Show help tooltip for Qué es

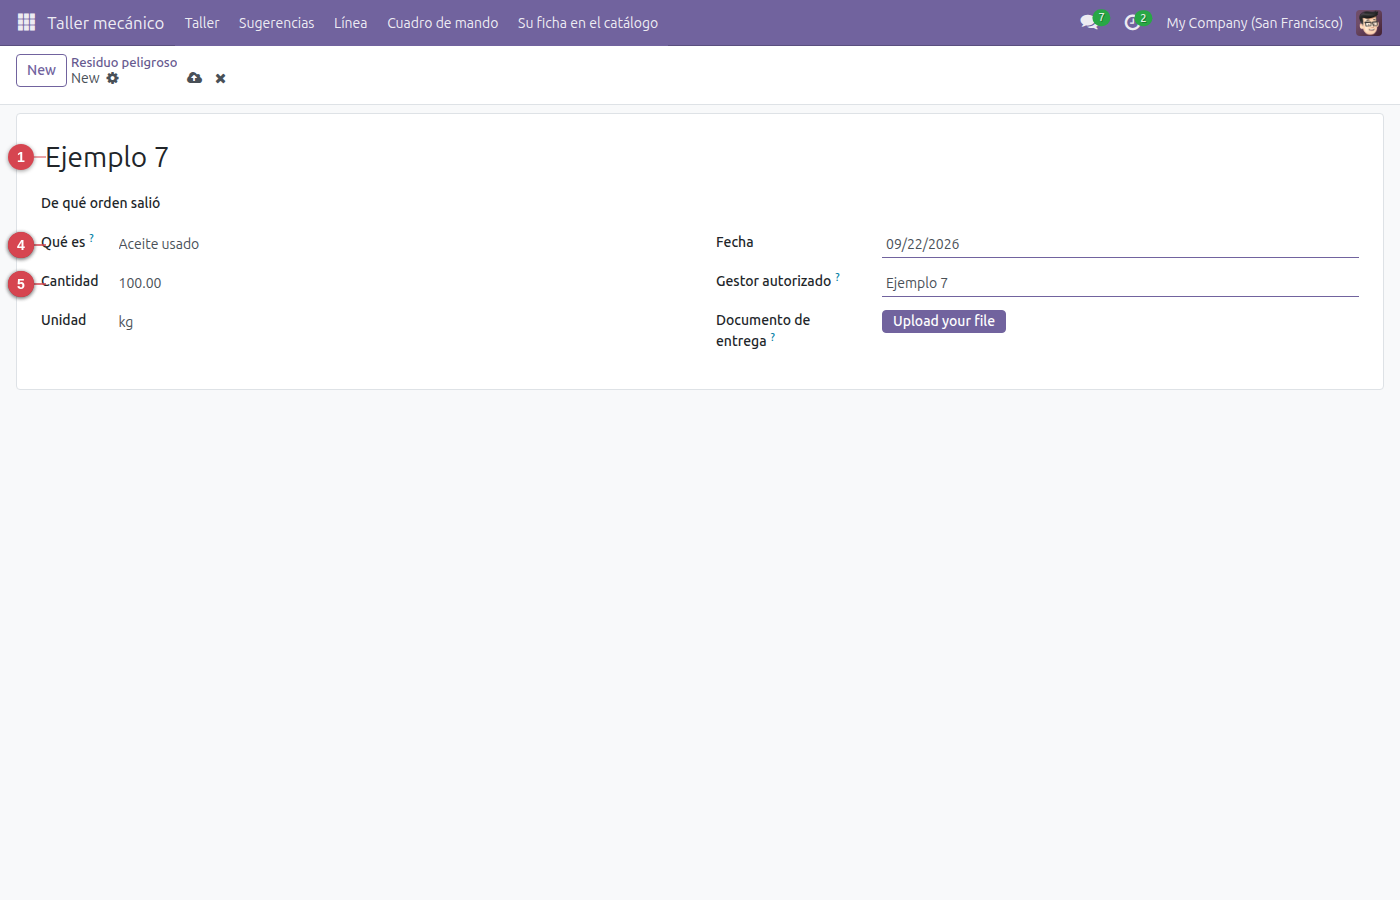[x=92, y=238]
